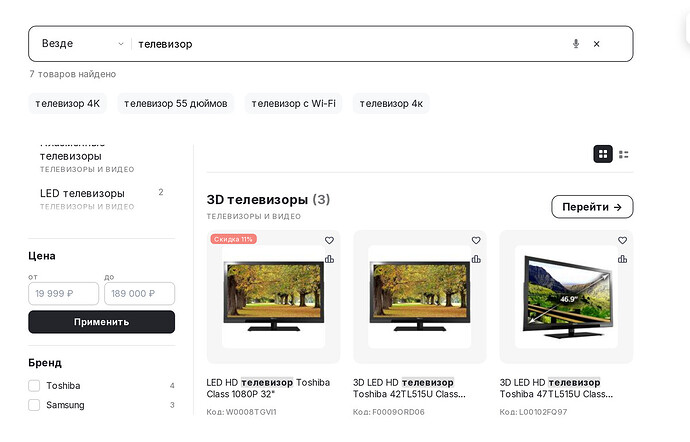Open the Toshiba 42TL515U product image
The width and height of the screenshot is (690, 442).
[x=420, y=297]
